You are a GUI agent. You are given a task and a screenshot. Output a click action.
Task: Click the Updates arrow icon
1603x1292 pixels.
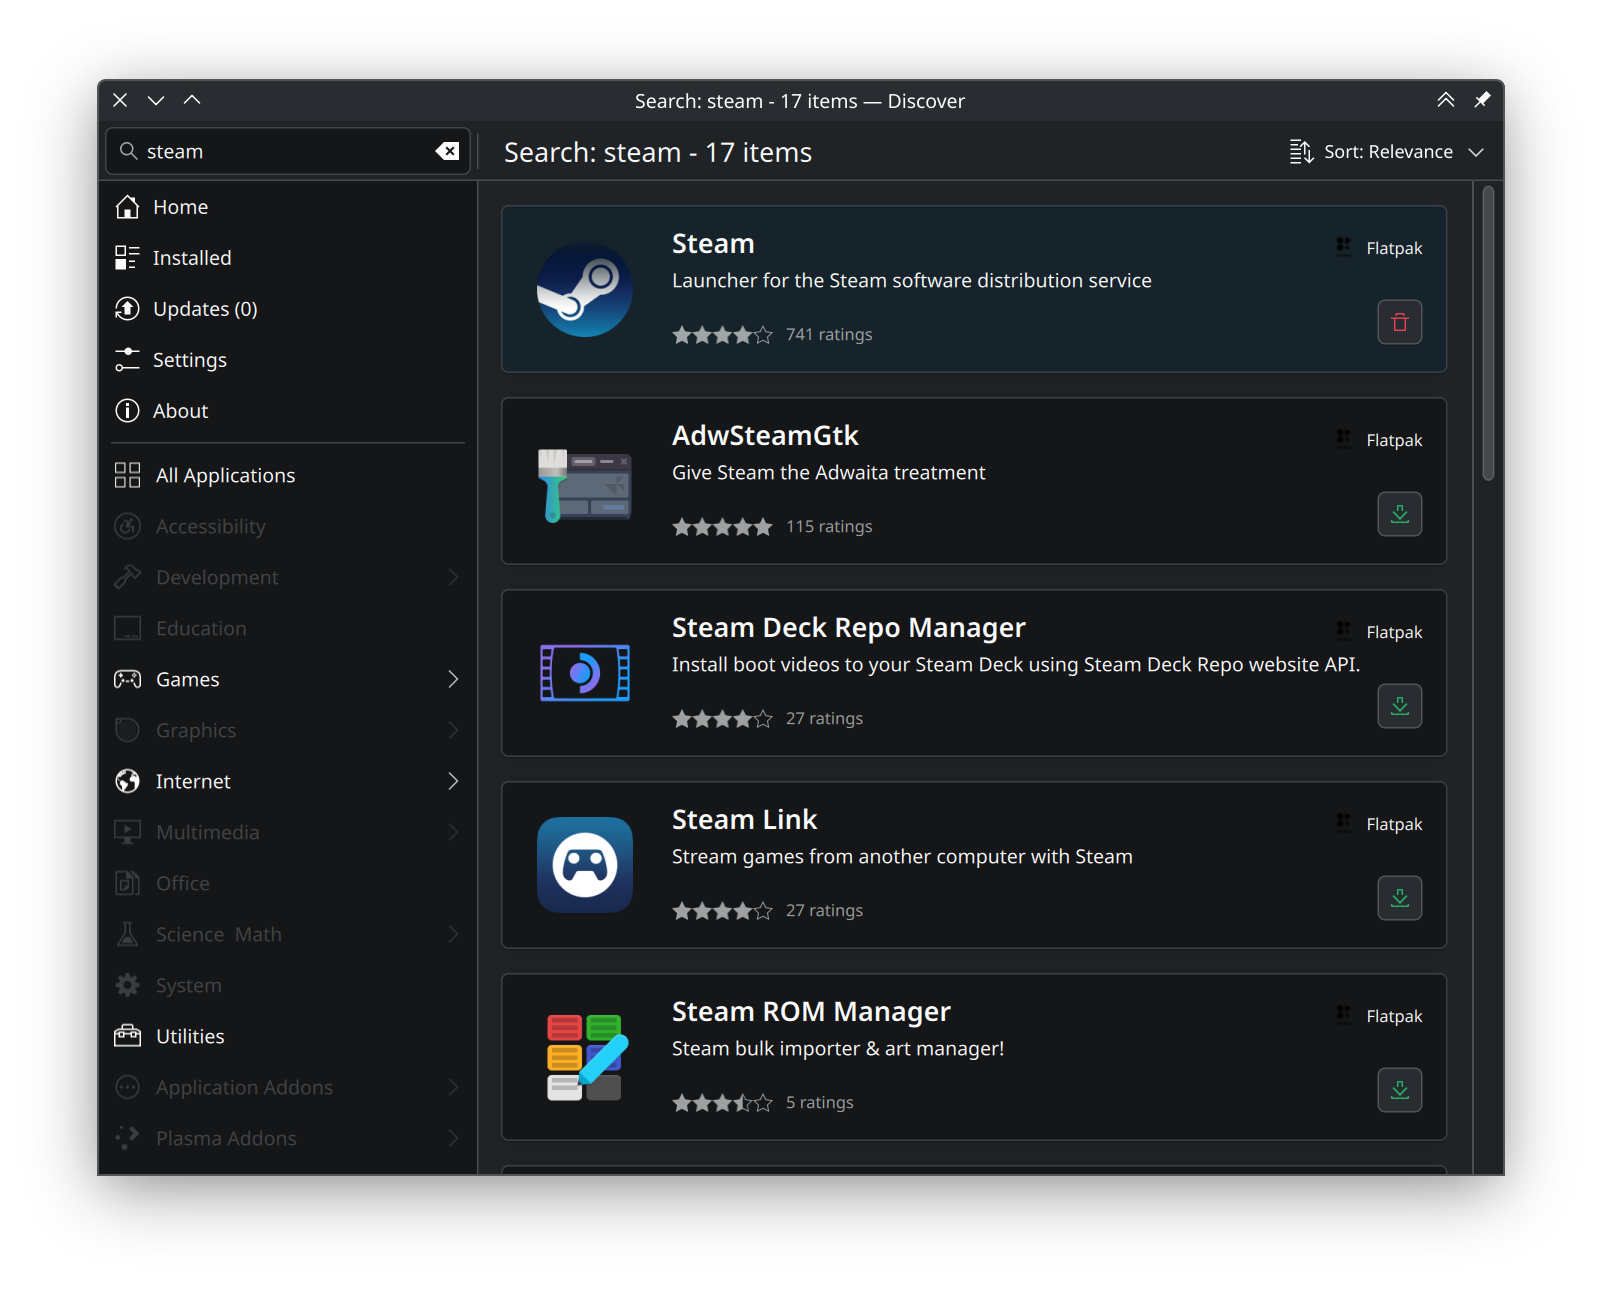[x=127, y=309]
